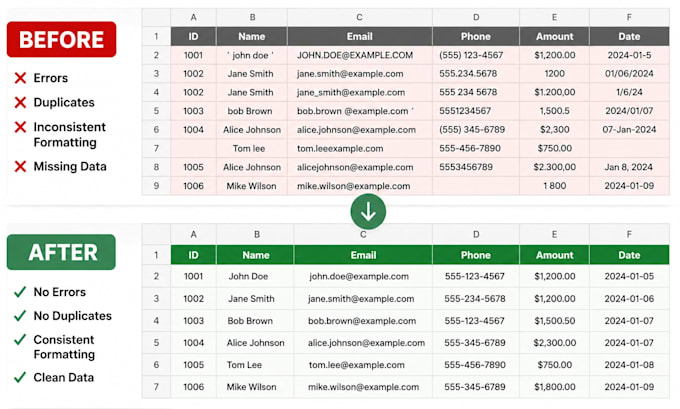Screen dimensions: 680x409
Task: Select the cell containing ' john doe '
Action: pos(252,56)
